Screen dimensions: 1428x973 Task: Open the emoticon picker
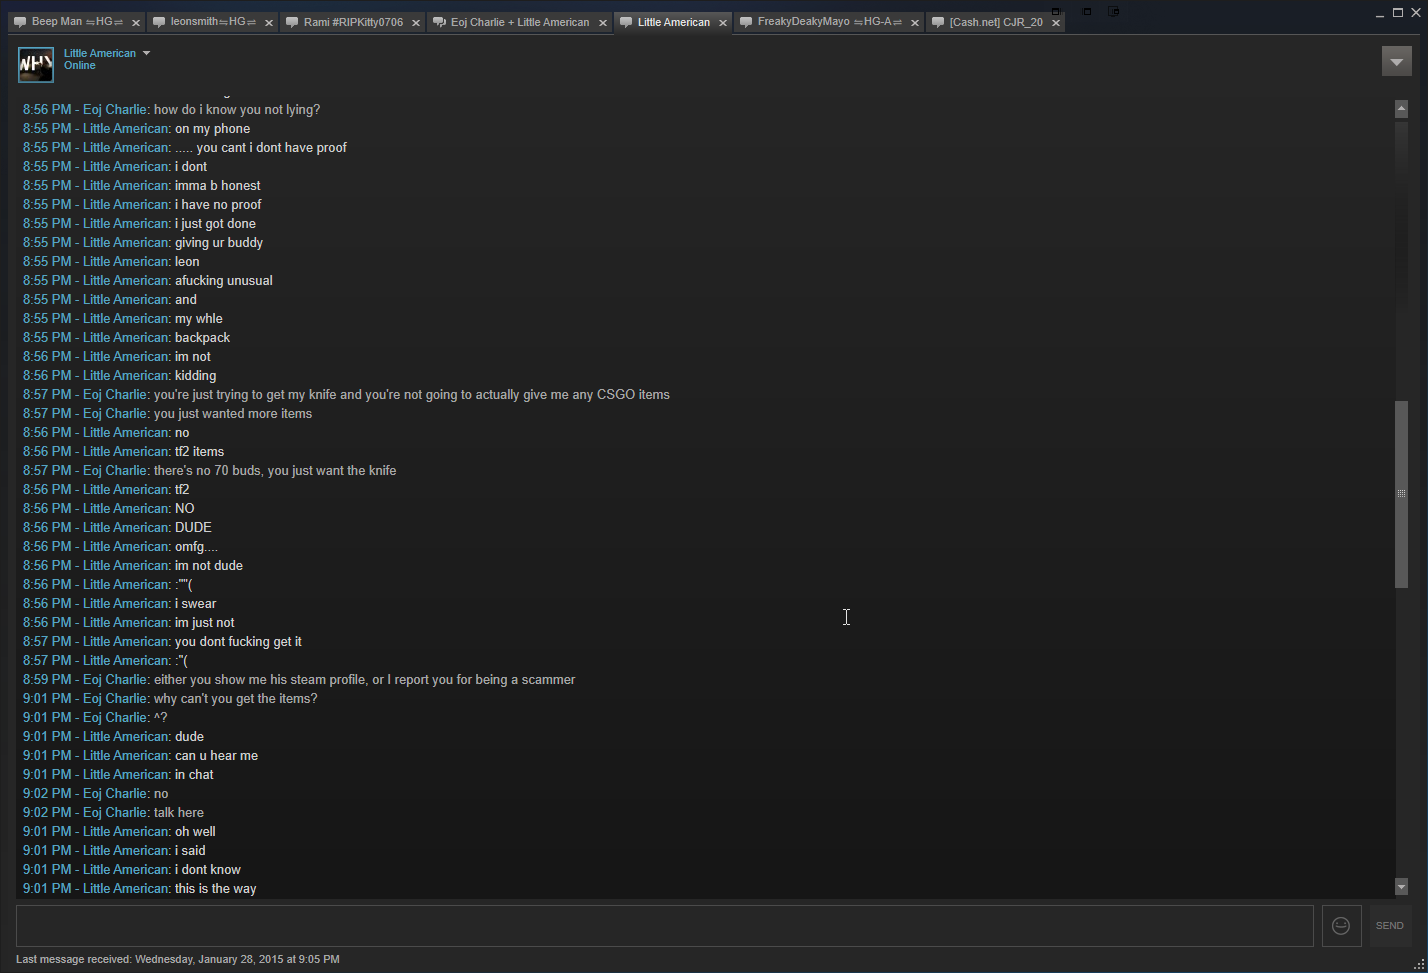[x=1341, y=926]
